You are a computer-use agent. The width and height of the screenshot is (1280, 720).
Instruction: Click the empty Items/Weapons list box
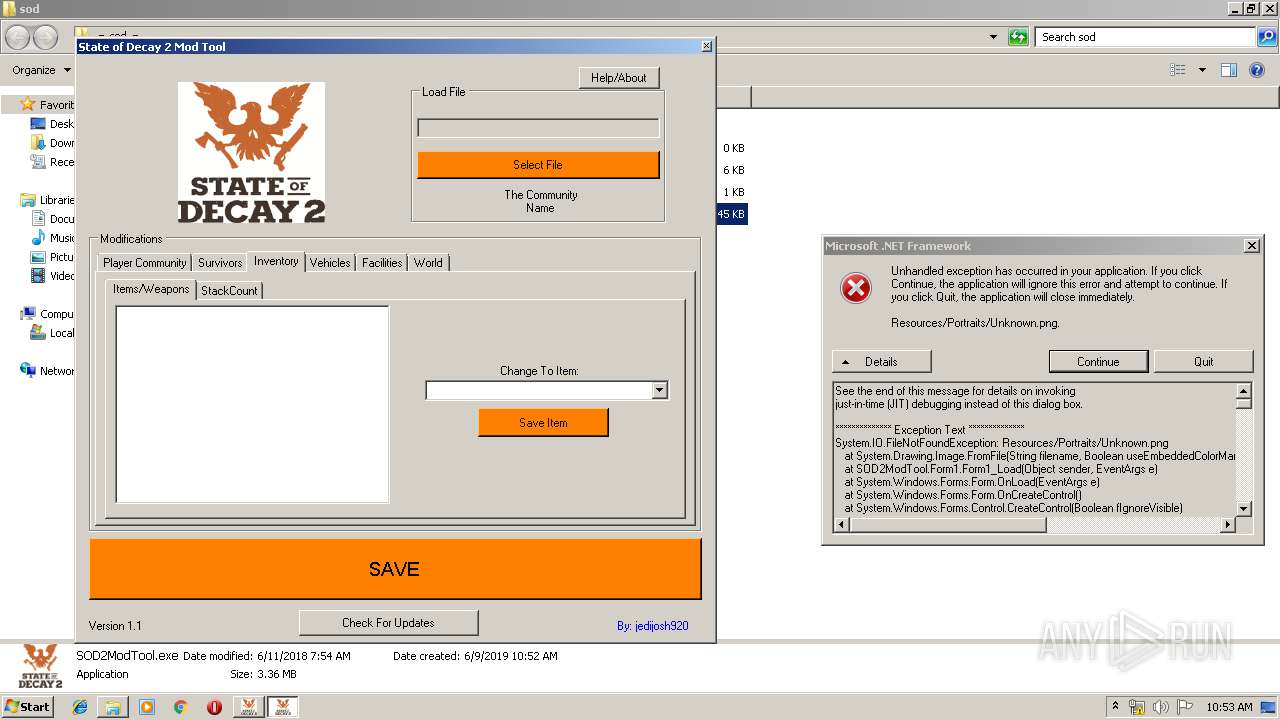(252, 404)
